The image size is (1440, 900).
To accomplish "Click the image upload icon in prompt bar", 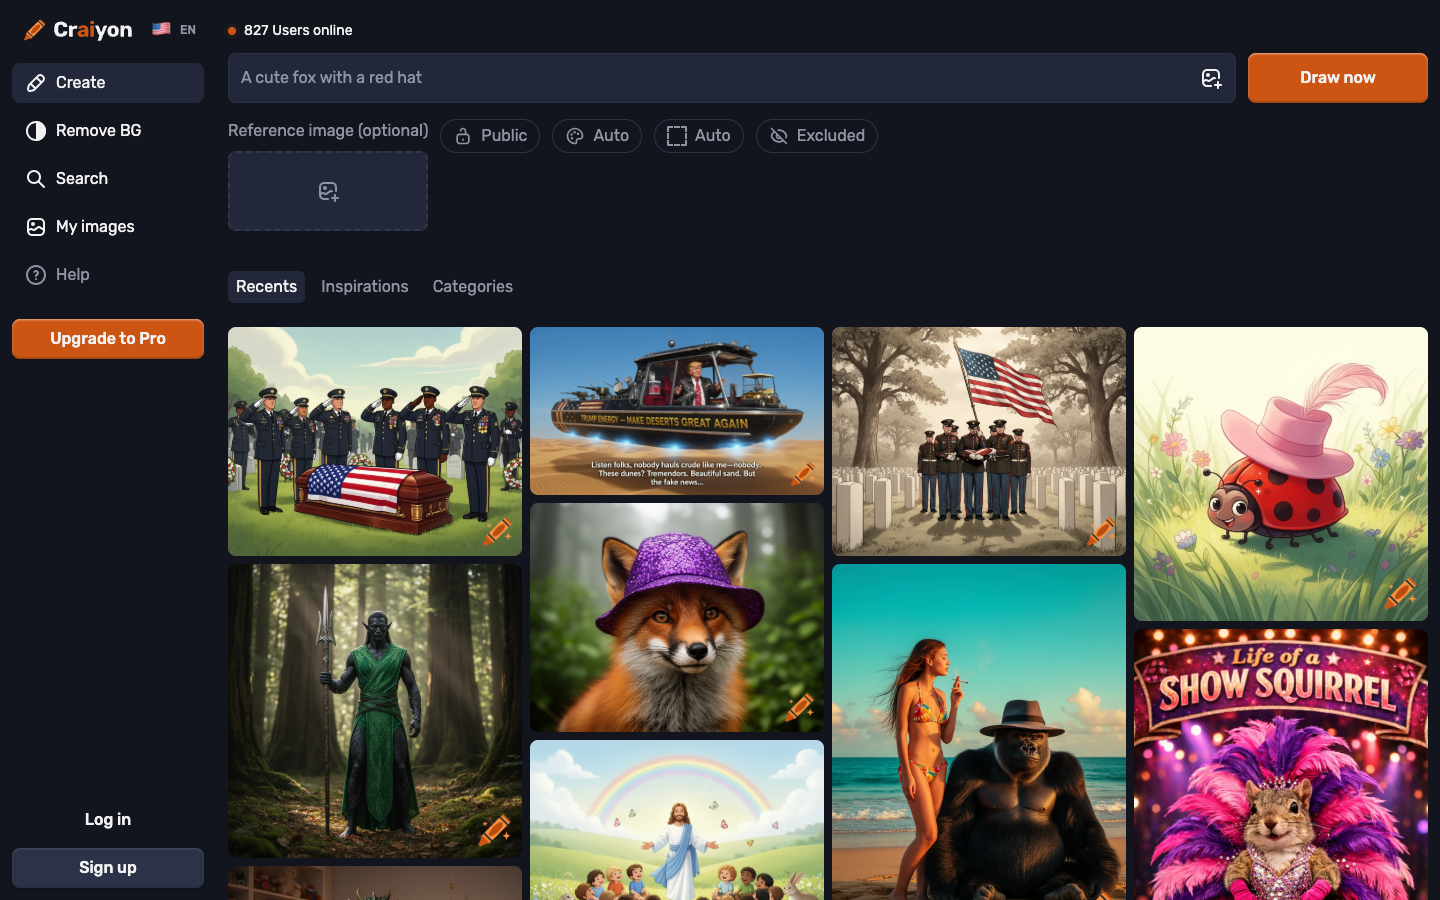I will (1211, 77).
